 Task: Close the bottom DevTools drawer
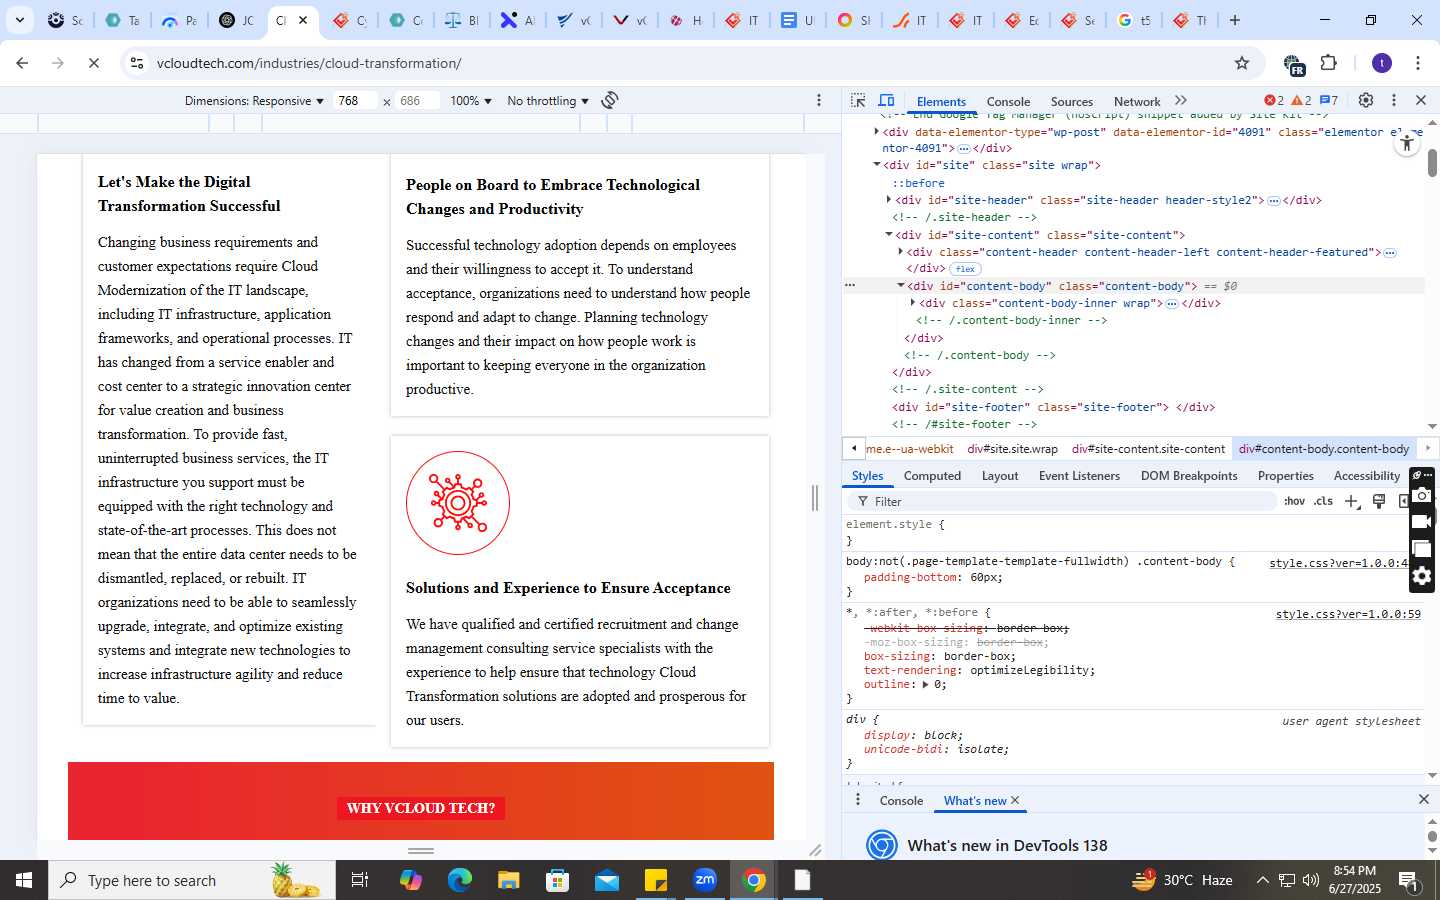point(1424,799)
